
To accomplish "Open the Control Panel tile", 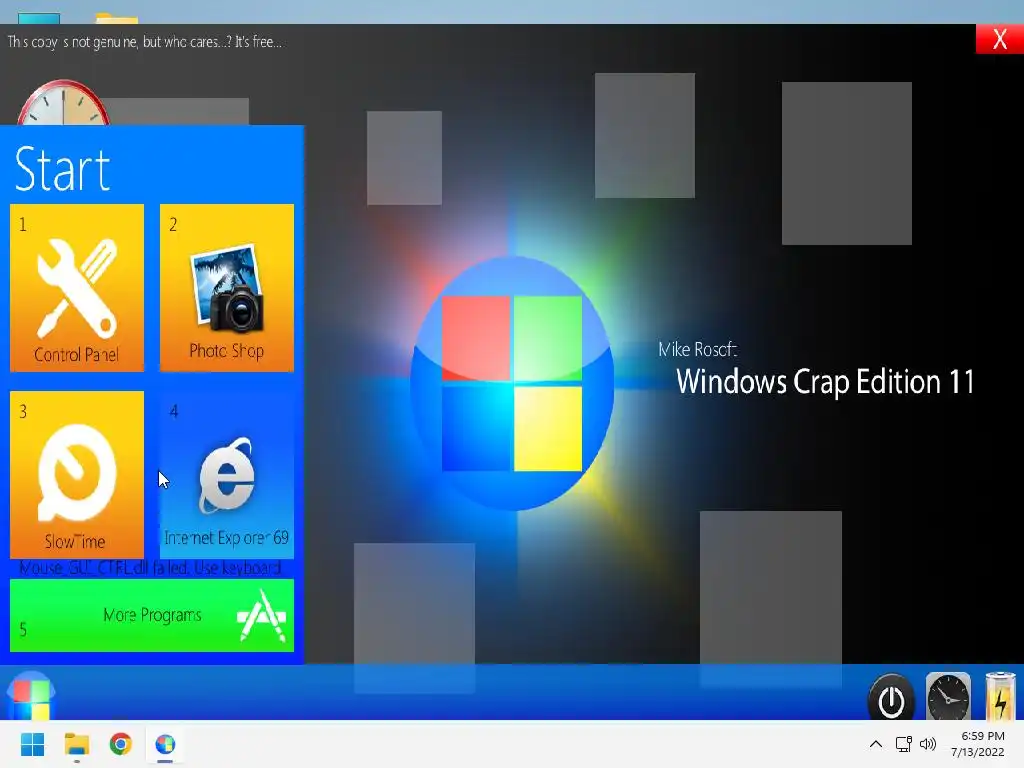I will click(x=77, y=288).
